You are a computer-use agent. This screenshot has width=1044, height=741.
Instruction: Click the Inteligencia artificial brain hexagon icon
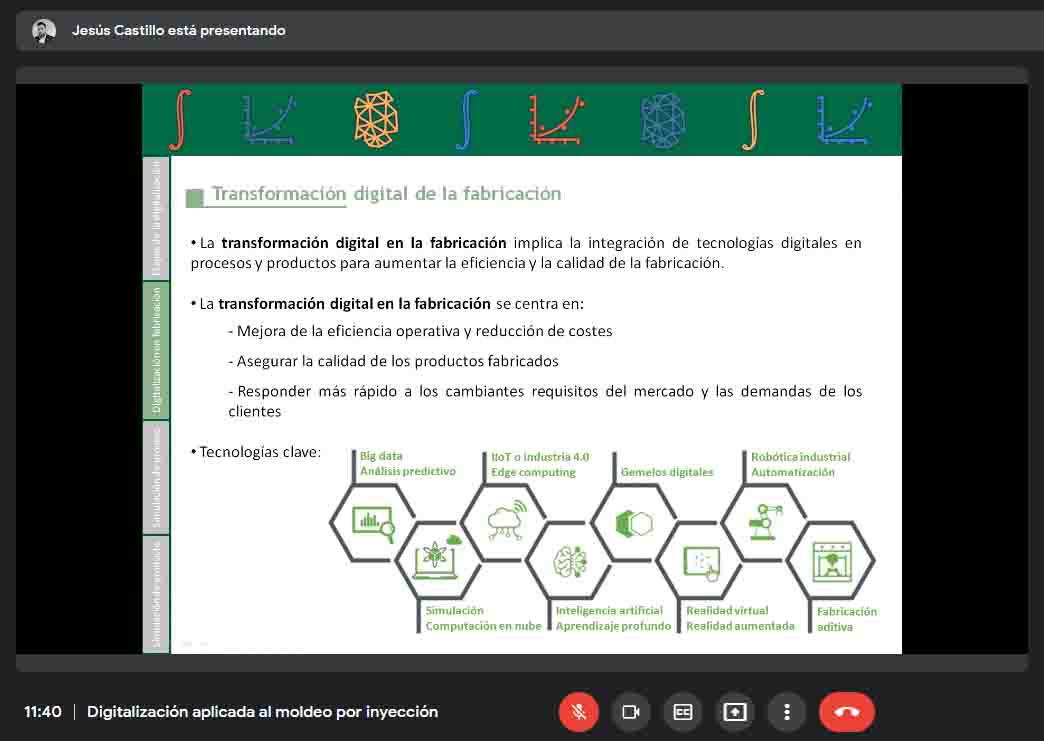click(x=570, y=561)
